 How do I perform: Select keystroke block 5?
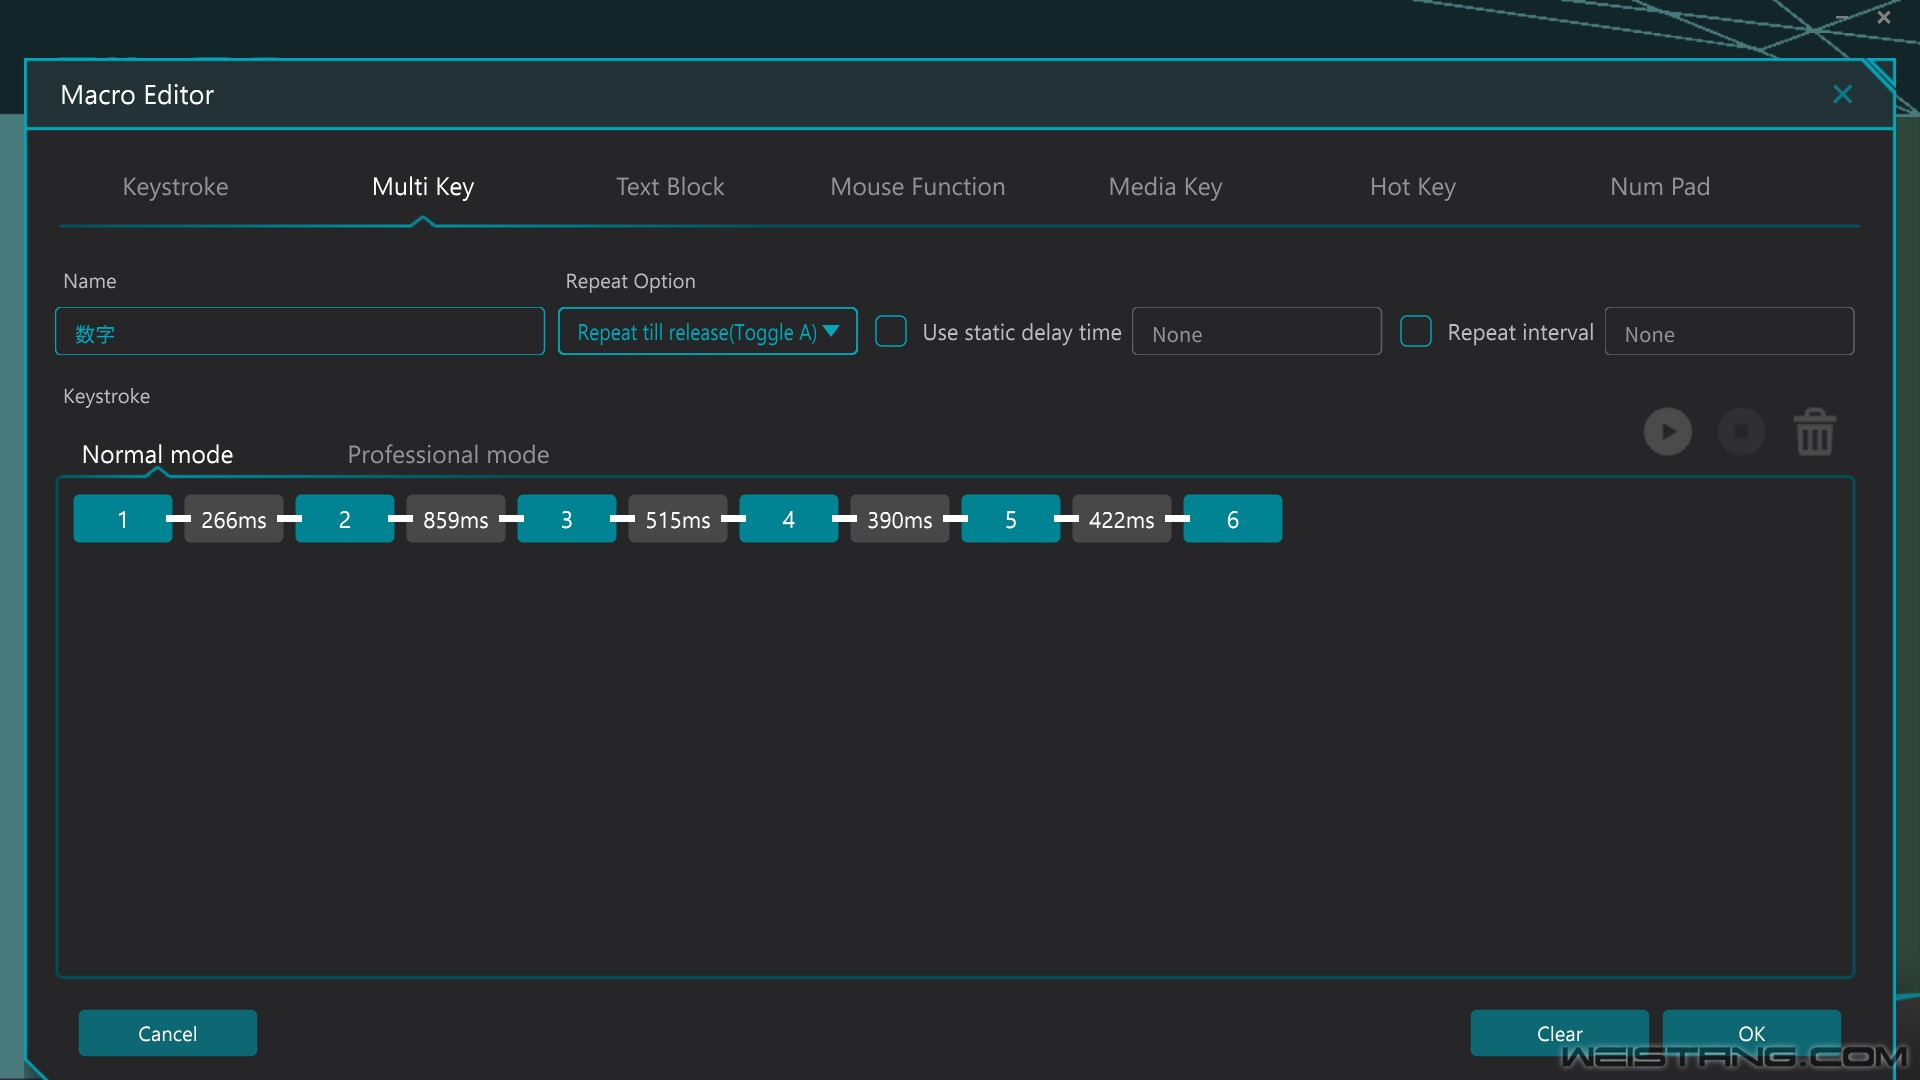coord(1011,519)
